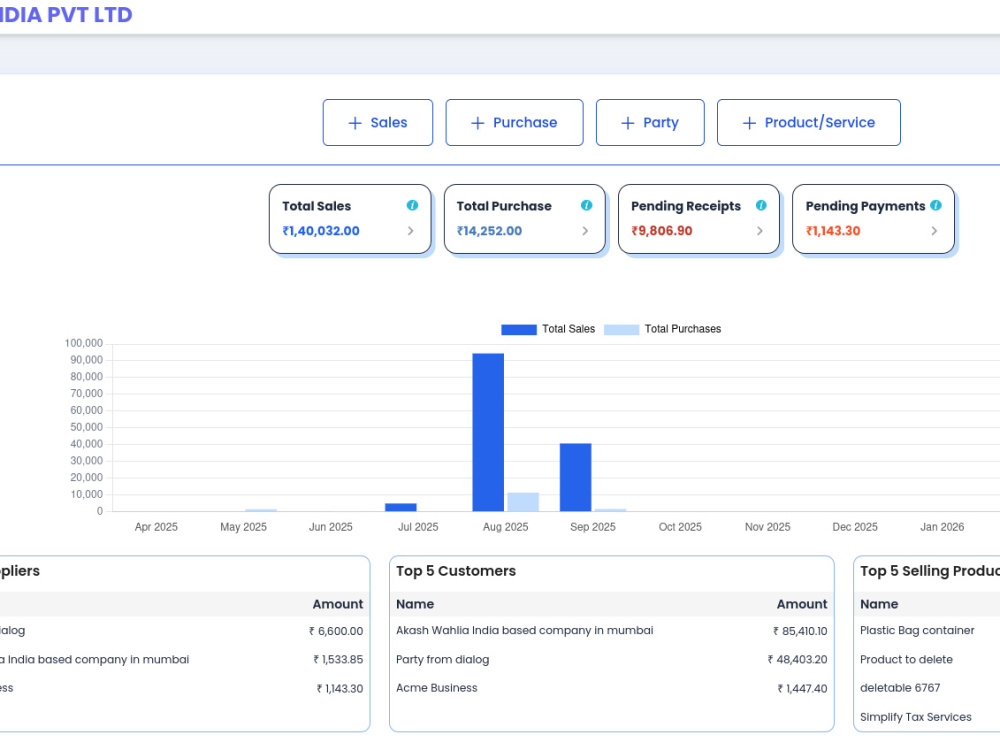Click the Pending Payments info icon
The height and width of the screenshot is (750, 1000).
[x=936, y=205]
